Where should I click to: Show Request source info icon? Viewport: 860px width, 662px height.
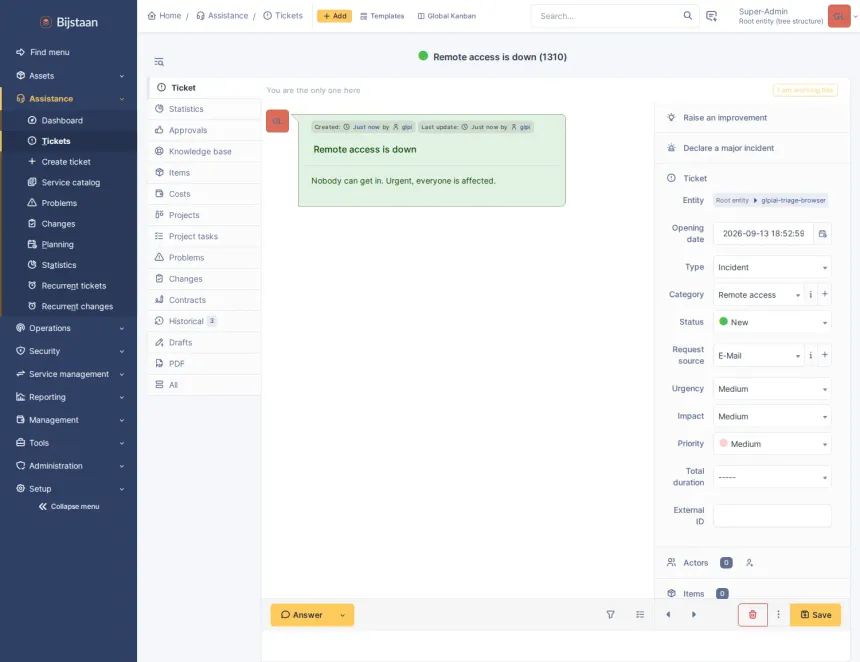[x=811, y=355]
